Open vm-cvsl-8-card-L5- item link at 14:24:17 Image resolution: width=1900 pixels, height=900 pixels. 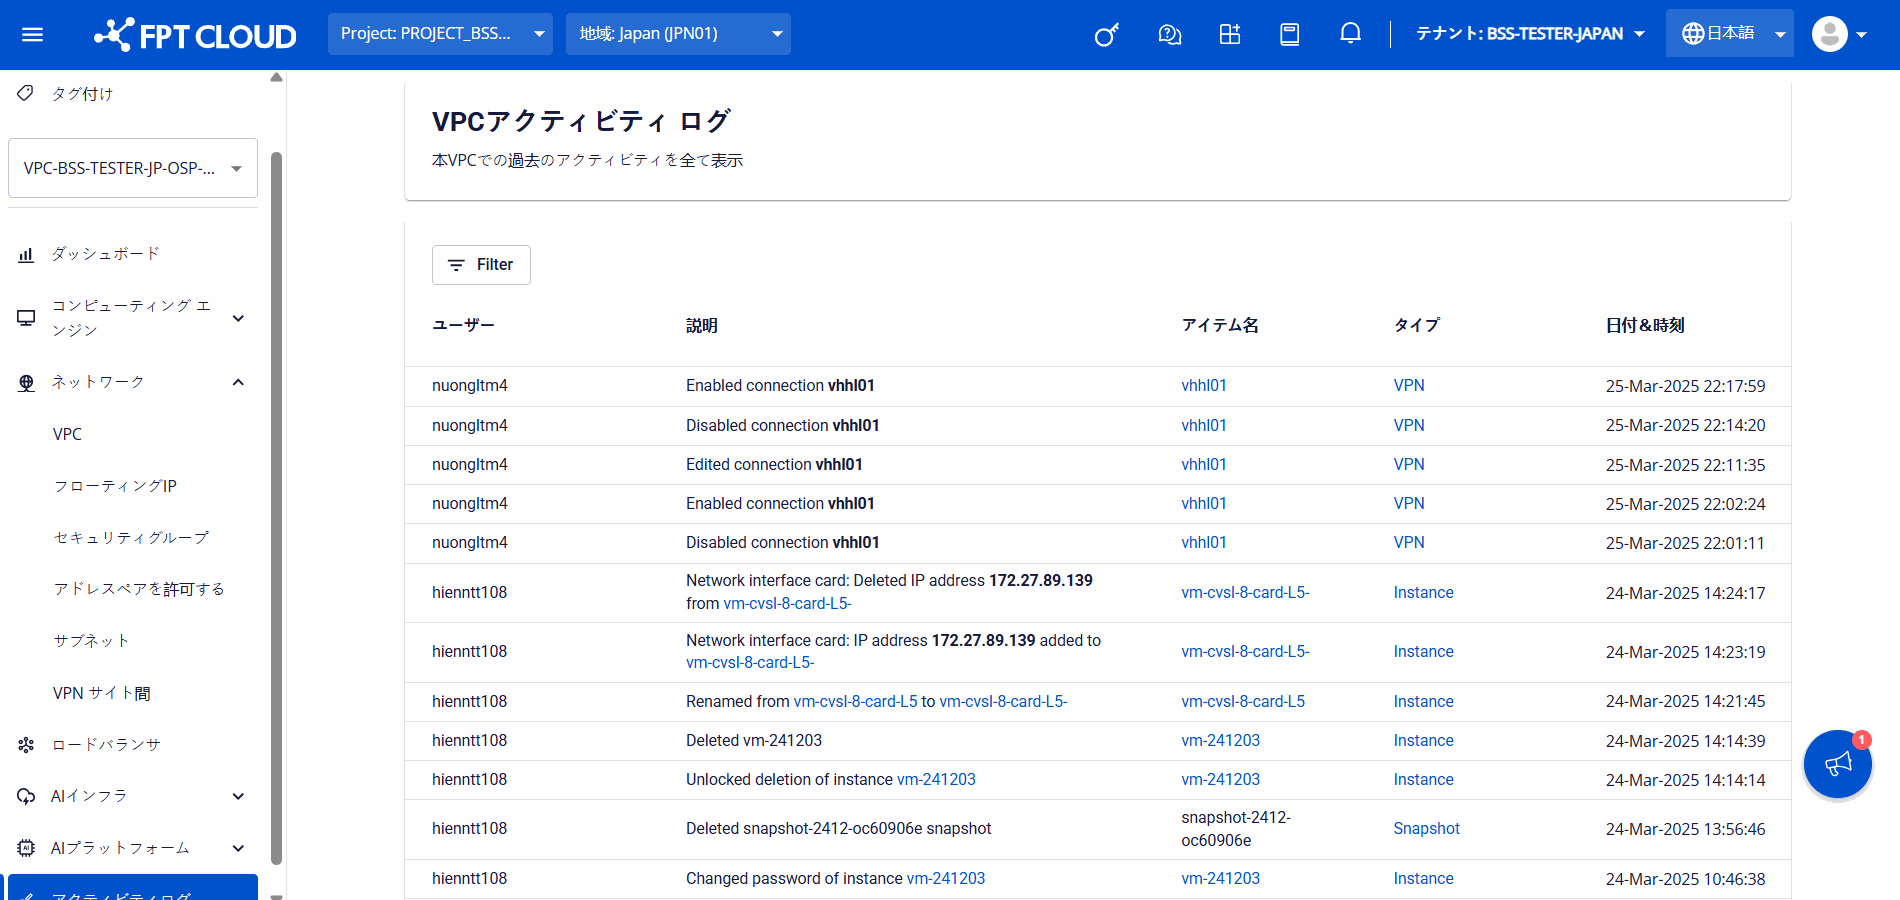pyautogui.click(x=1245, y=593)
